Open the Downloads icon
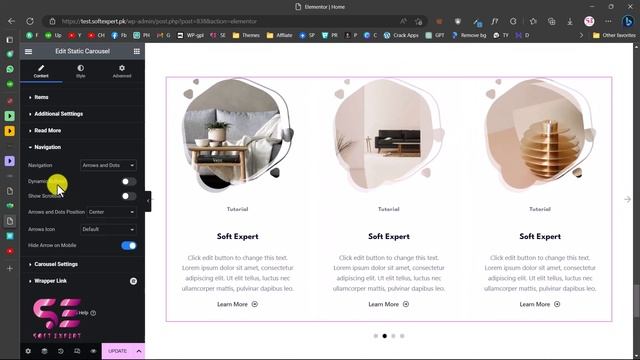Viewport: 640px width, 360px height. 570,21
